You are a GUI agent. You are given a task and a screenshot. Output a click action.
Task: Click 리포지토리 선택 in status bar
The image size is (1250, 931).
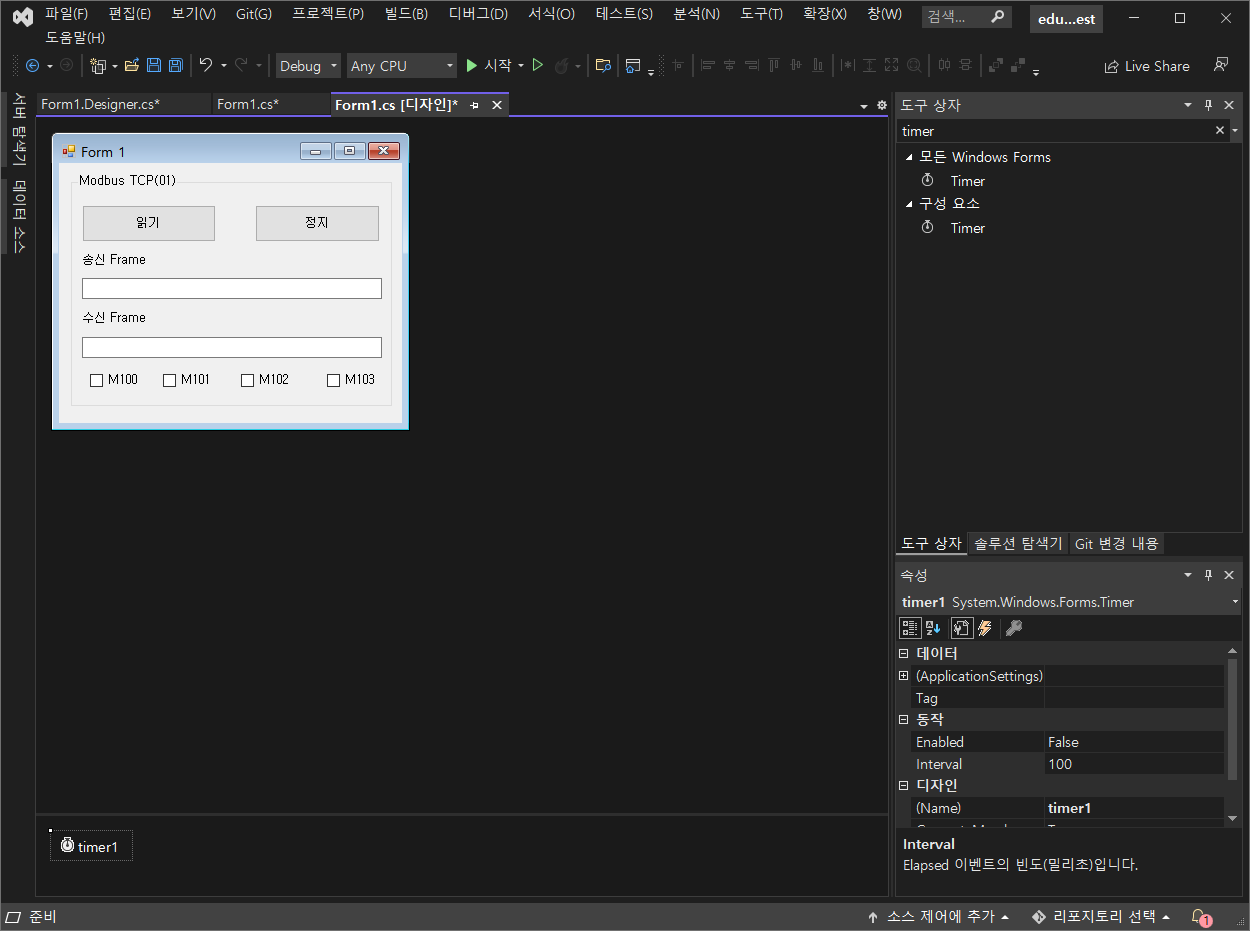1099,917
